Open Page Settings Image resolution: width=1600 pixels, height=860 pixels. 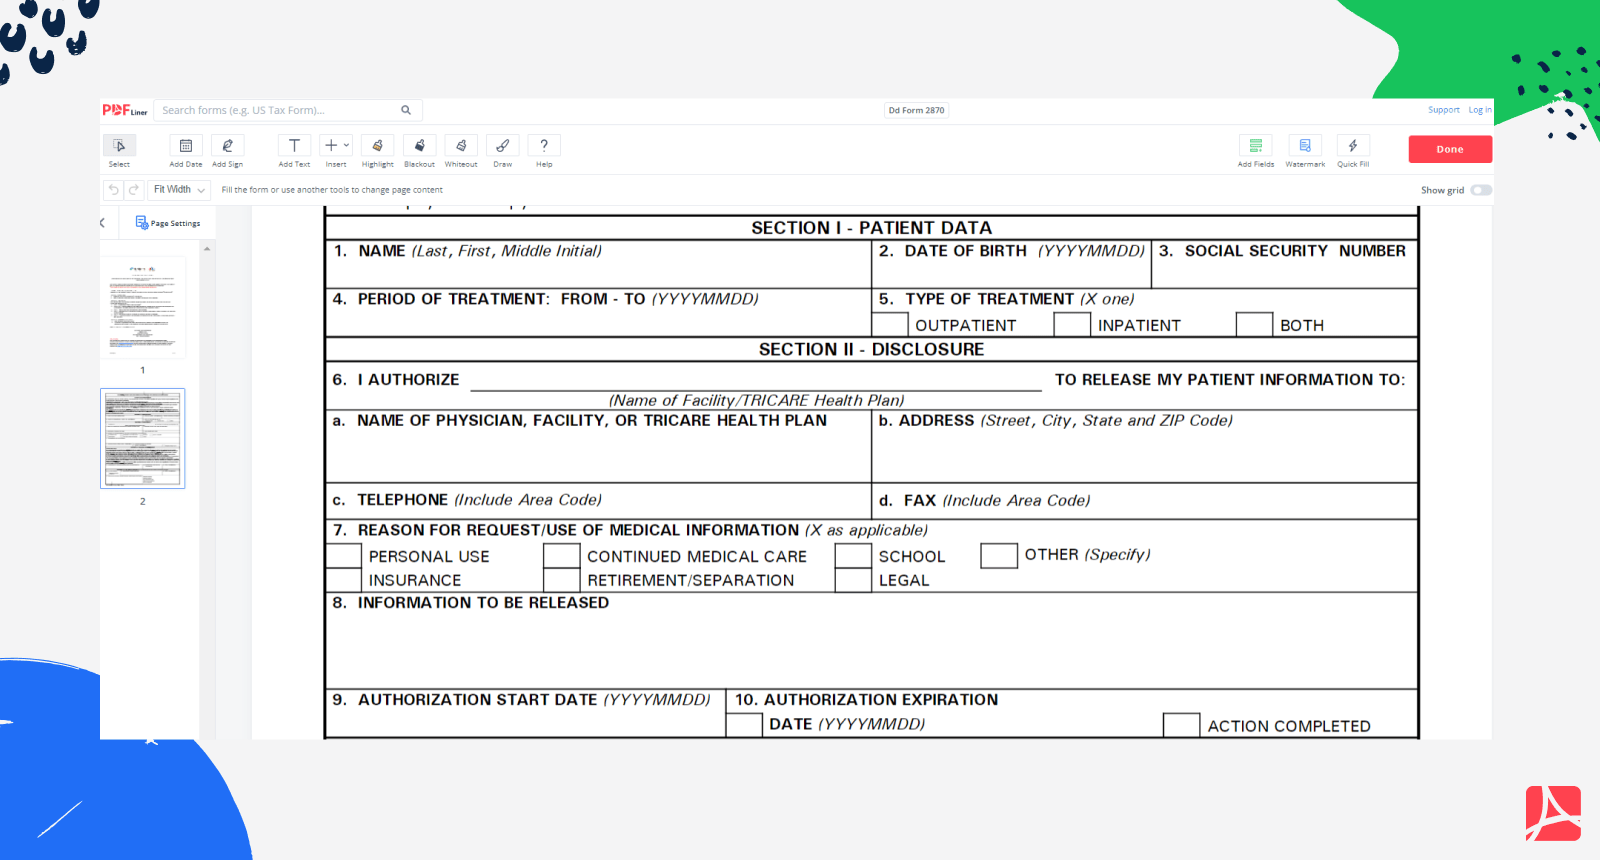168,223
